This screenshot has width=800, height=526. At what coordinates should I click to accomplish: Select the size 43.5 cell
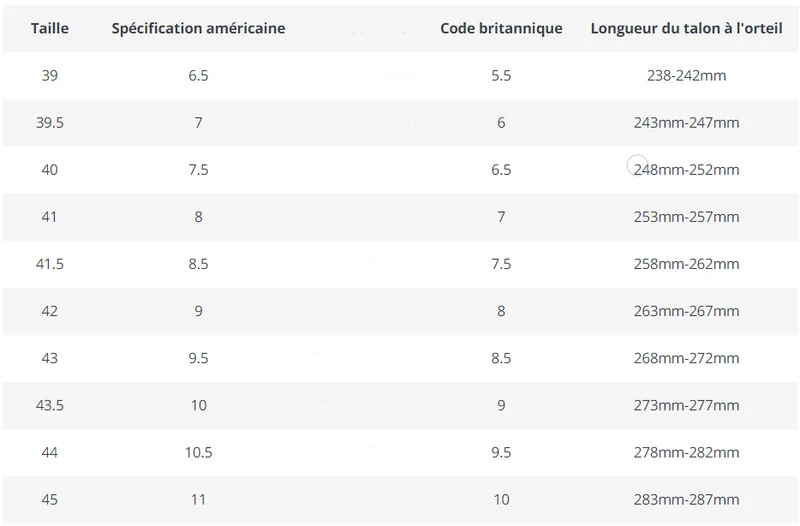click(x=49, y=405)
